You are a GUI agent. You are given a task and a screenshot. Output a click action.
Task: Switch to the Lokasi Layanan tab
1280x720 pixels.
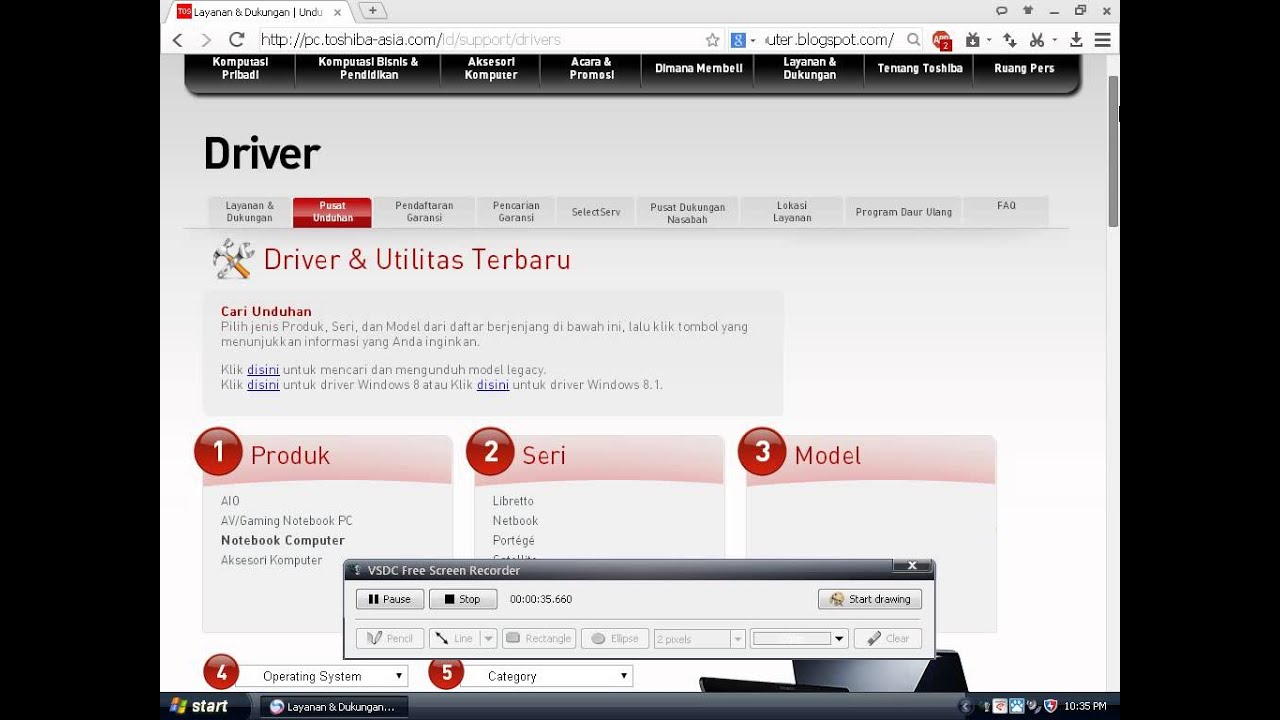click(x=791, y=211)
